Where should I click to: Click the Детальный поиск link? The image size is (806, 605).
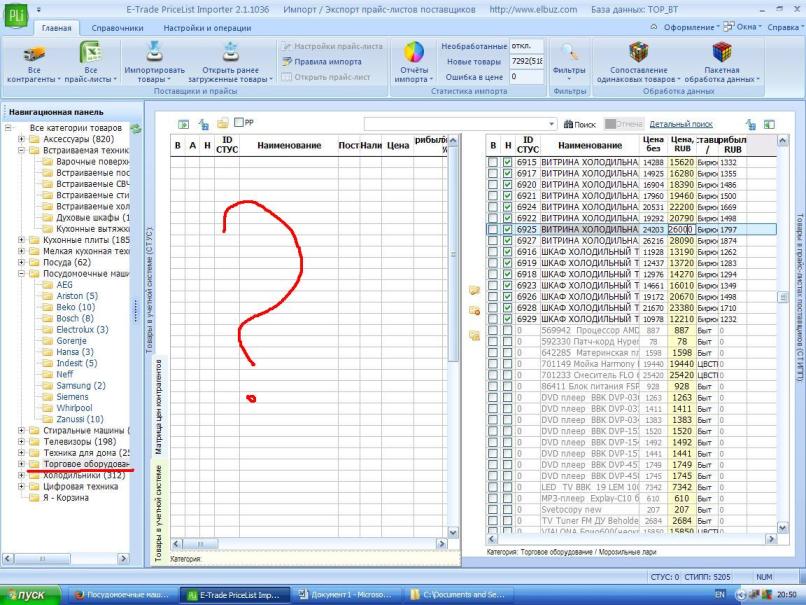681,124
